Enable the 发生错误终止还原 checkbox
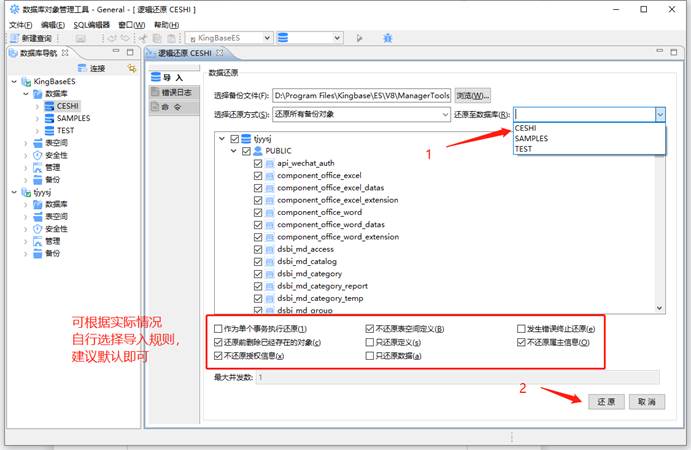This screenshot has height=450, width=691. pyautogui.click(x=521, y=328)
